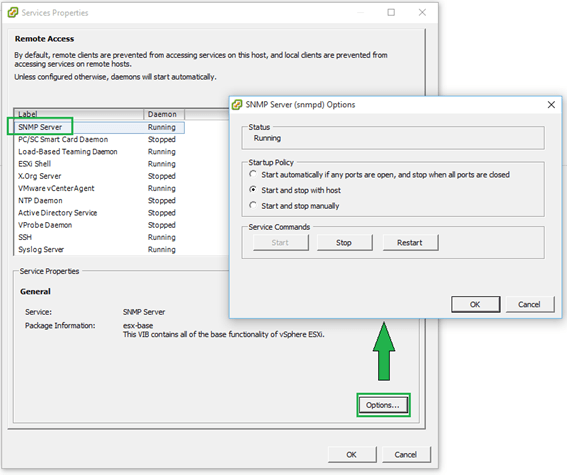Sort by the Daemon column header
Viewport: 567px width, 475px height.
point(164,114)
